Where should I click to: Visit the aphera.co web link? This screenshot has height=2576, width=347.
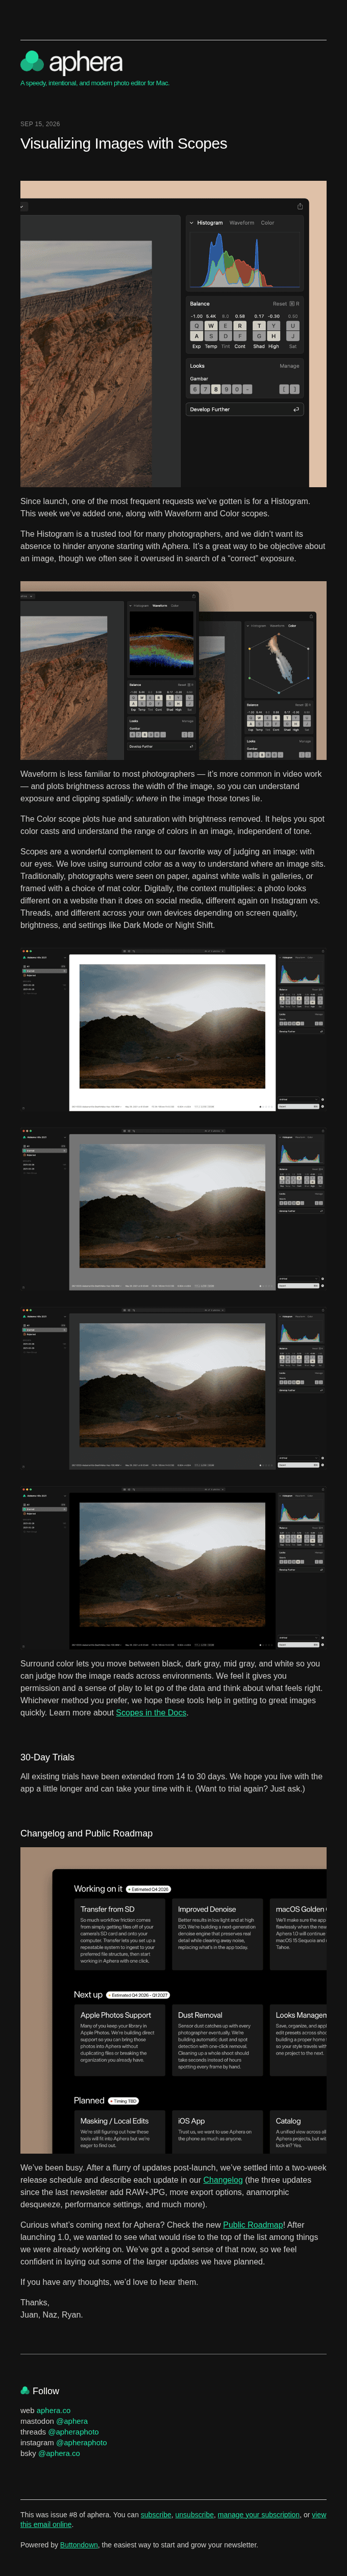click(x=54, y=2410)
